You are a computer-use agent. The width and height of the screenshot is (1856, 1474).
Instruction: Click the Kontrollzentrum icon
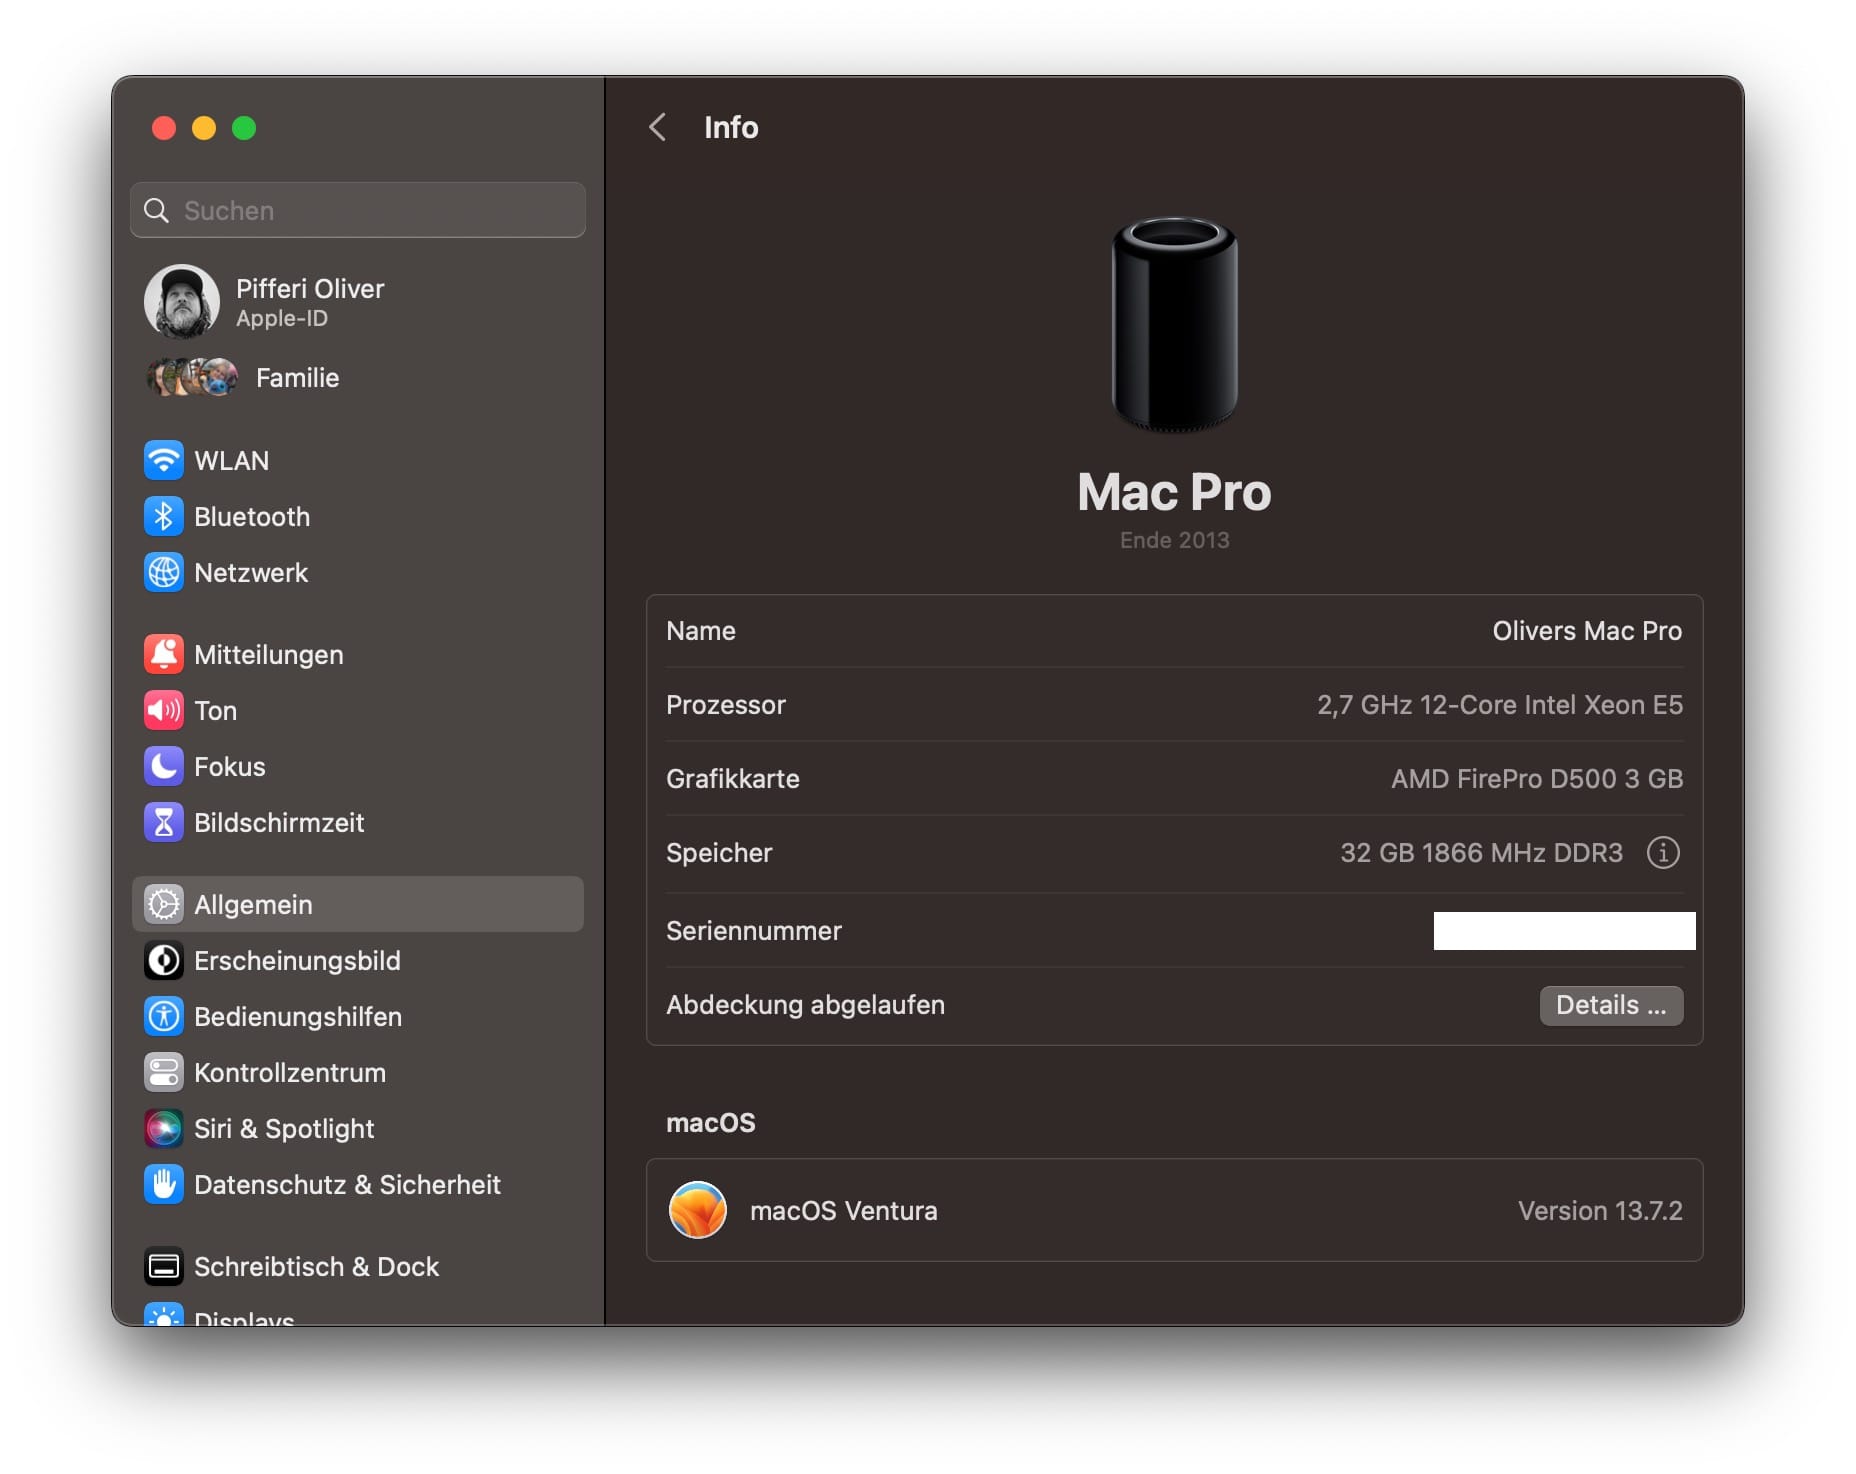point(164,1073)
